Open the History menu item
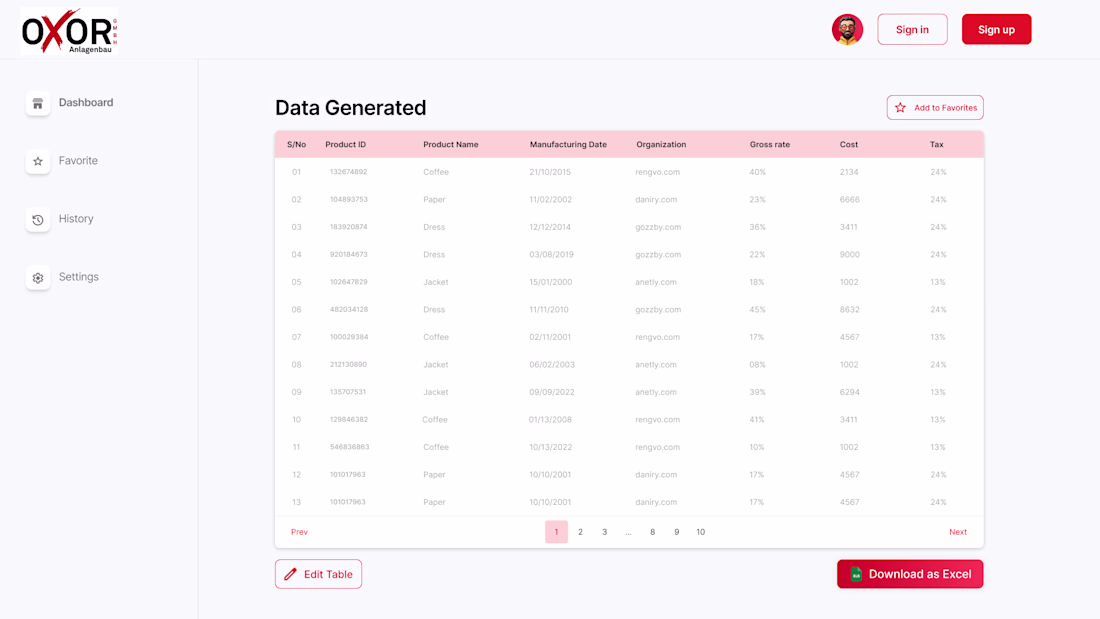1100x619 pixels. click(76, 219)
